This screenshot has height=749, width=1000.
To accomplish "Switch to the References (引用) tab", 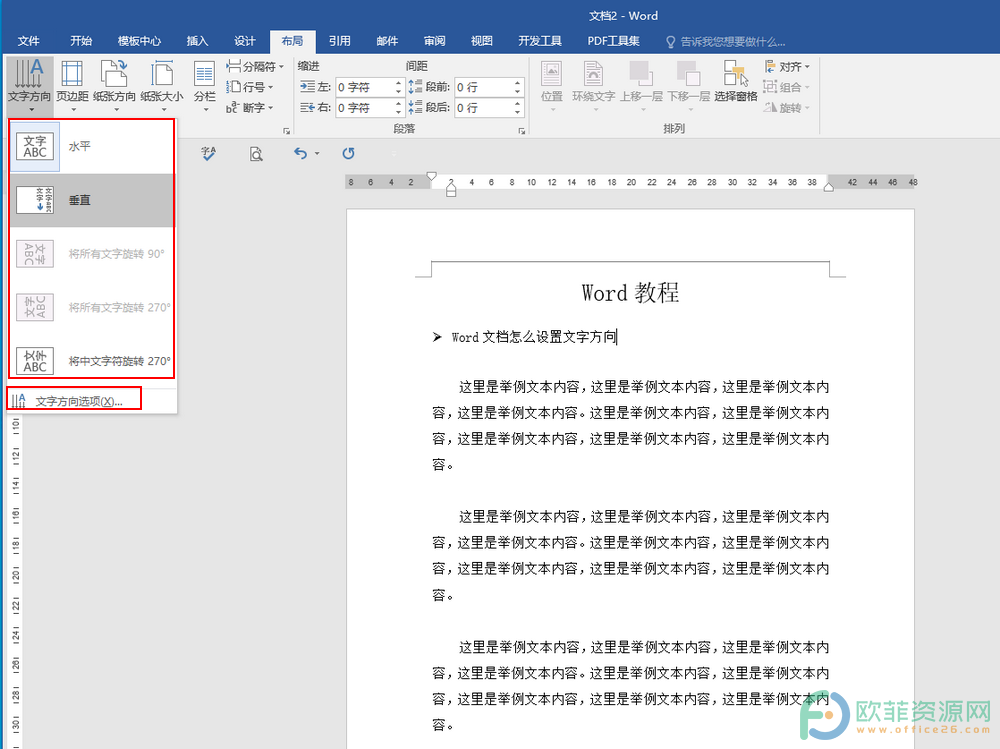I will pyautogui.click(x=339, y=41).
